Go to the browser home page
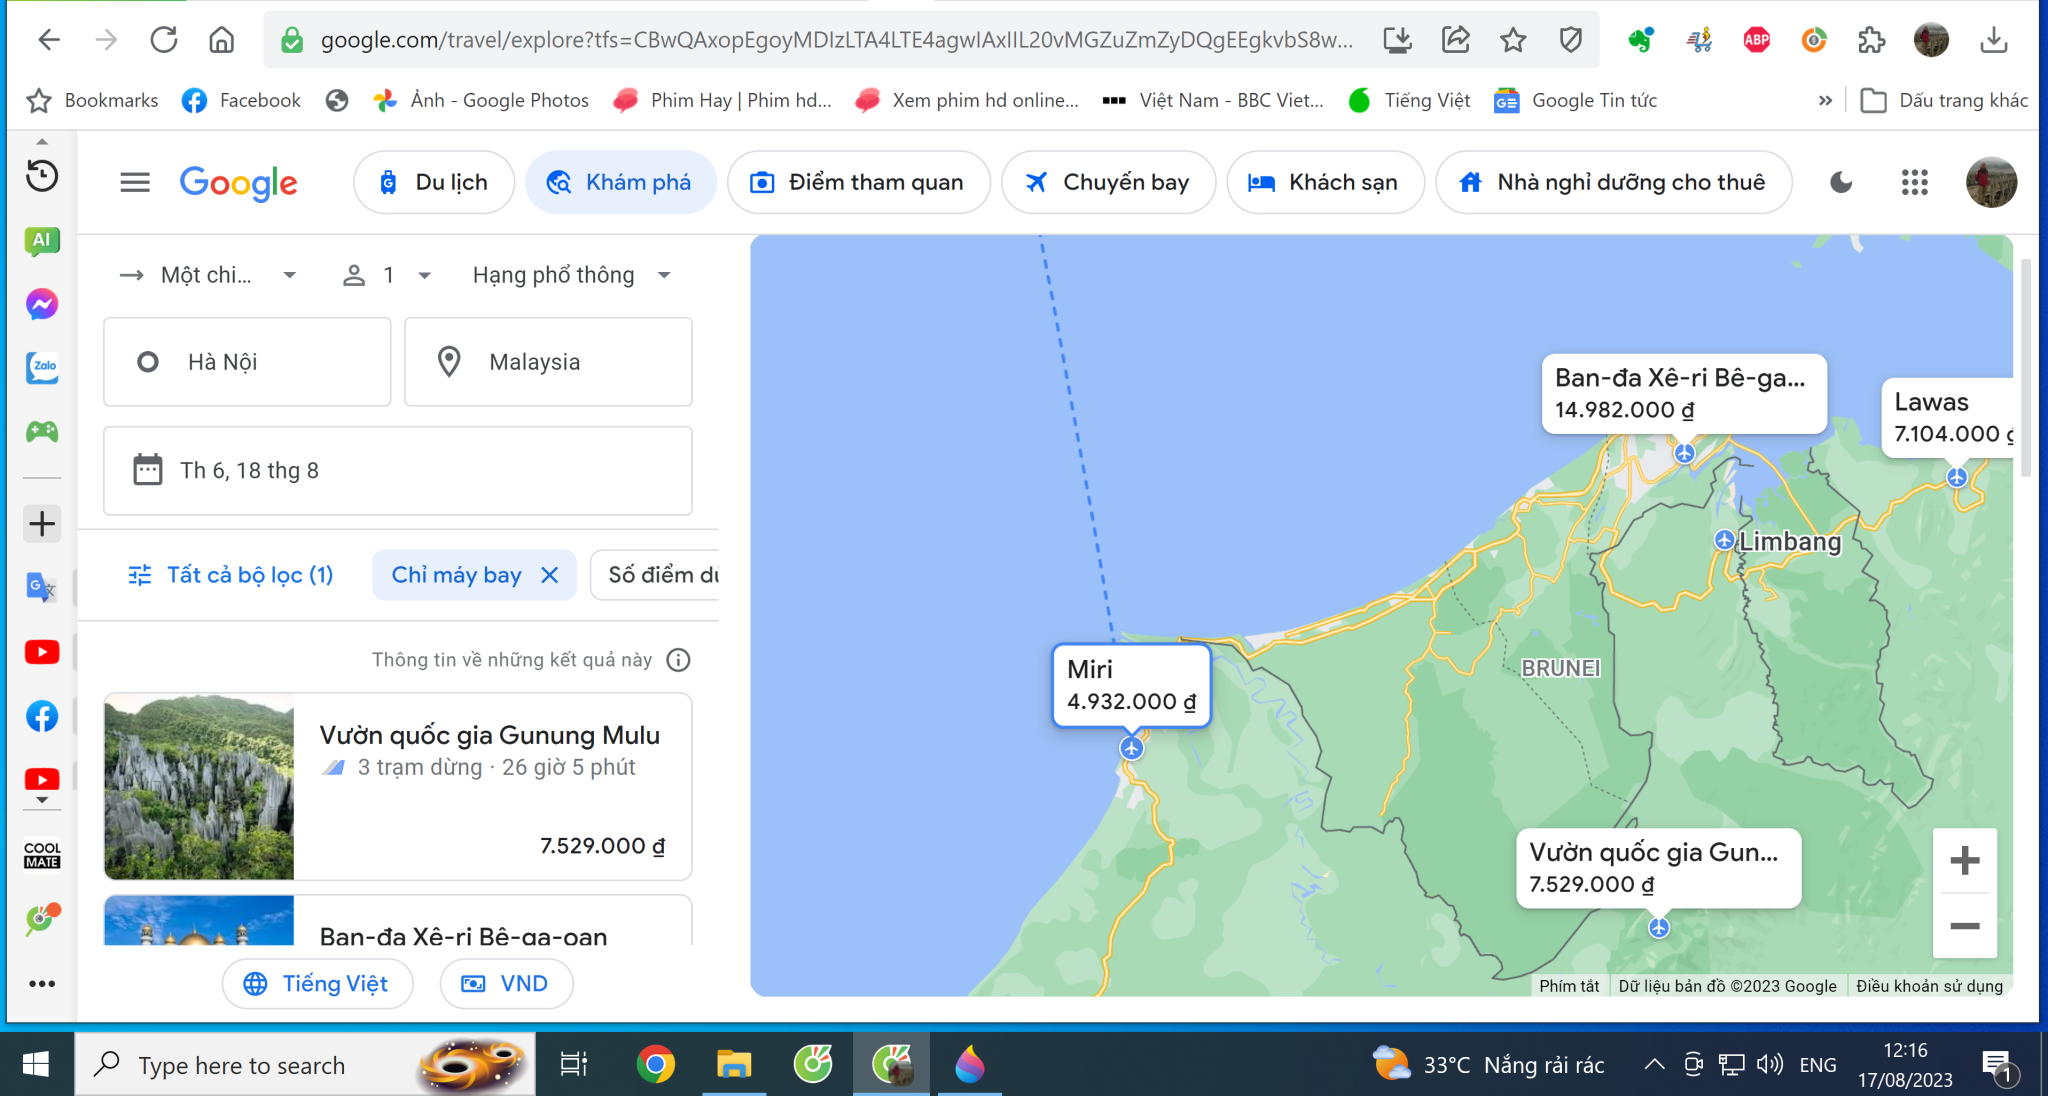 222,40
